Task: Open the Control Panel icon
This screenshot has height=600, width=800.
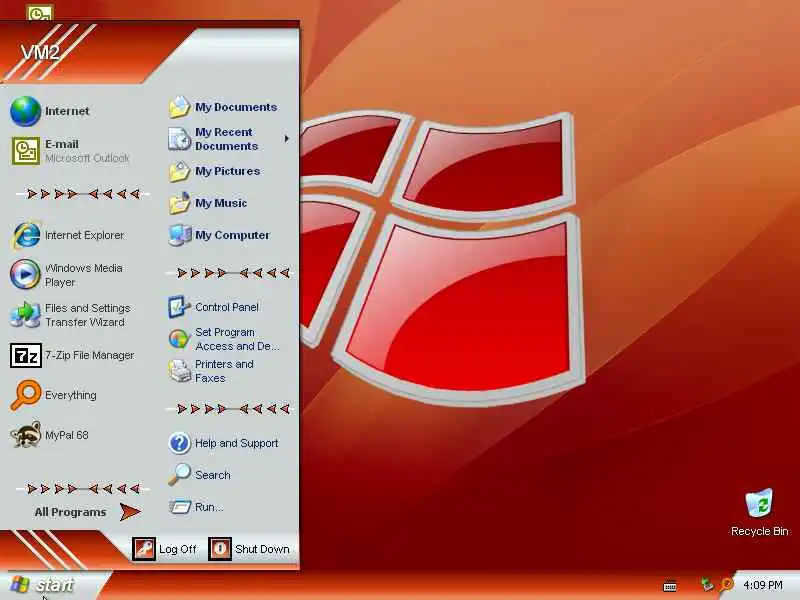Action: coord(180,307)
